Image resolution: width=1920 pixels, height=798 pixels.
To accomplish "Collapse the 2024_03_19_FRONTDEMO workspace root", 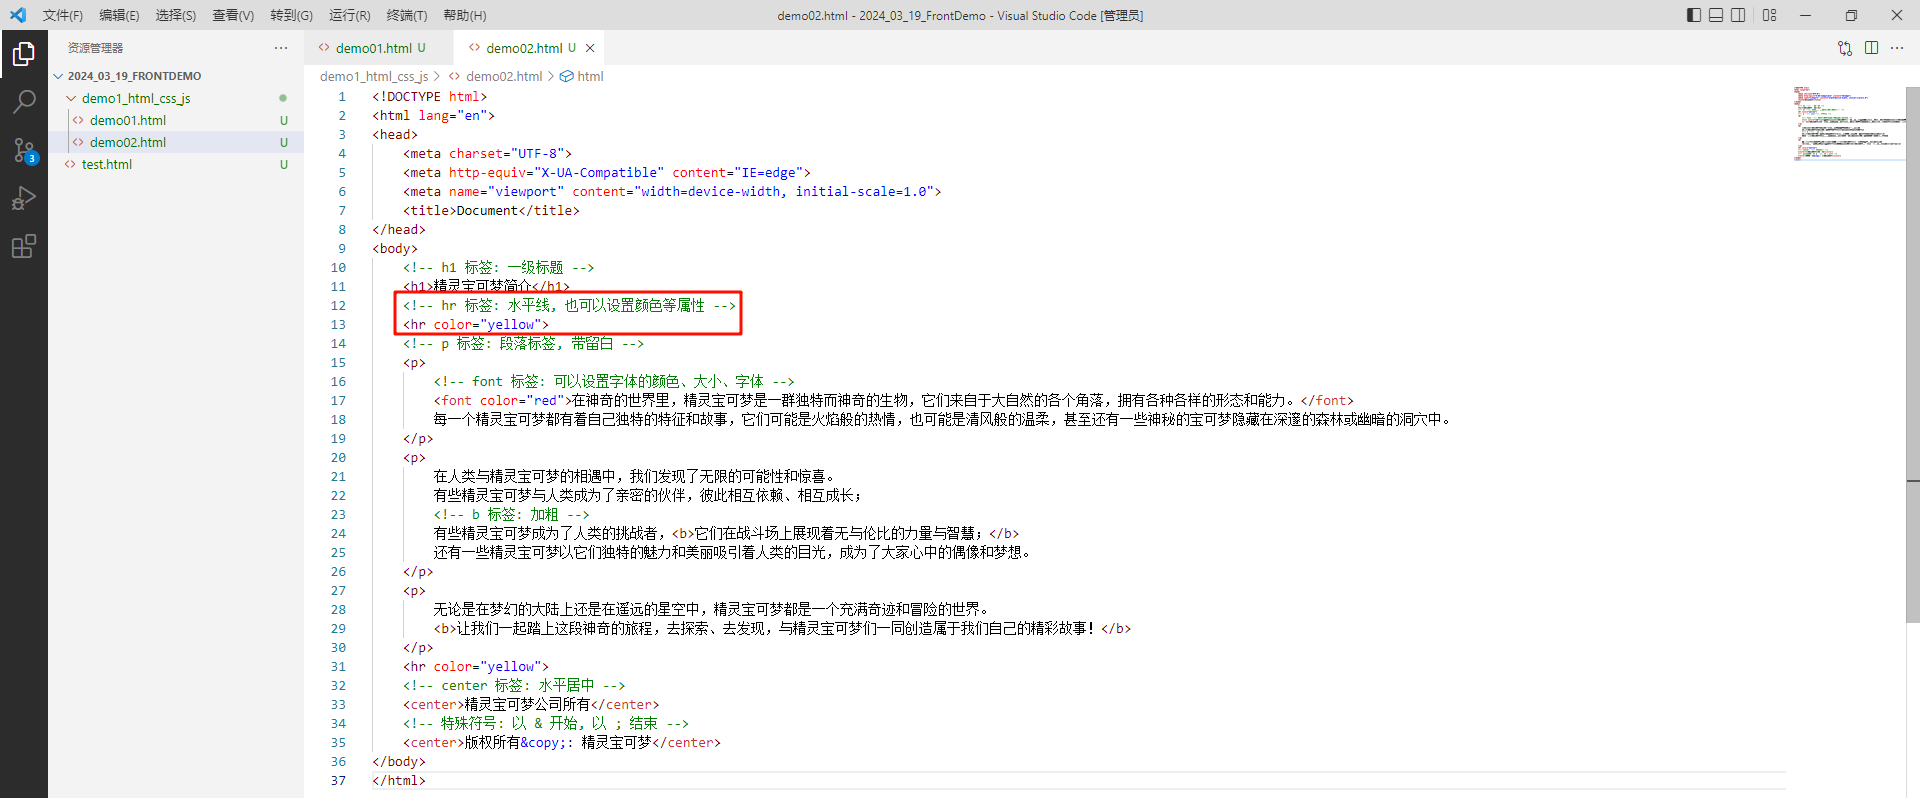I will click(58, 76).
